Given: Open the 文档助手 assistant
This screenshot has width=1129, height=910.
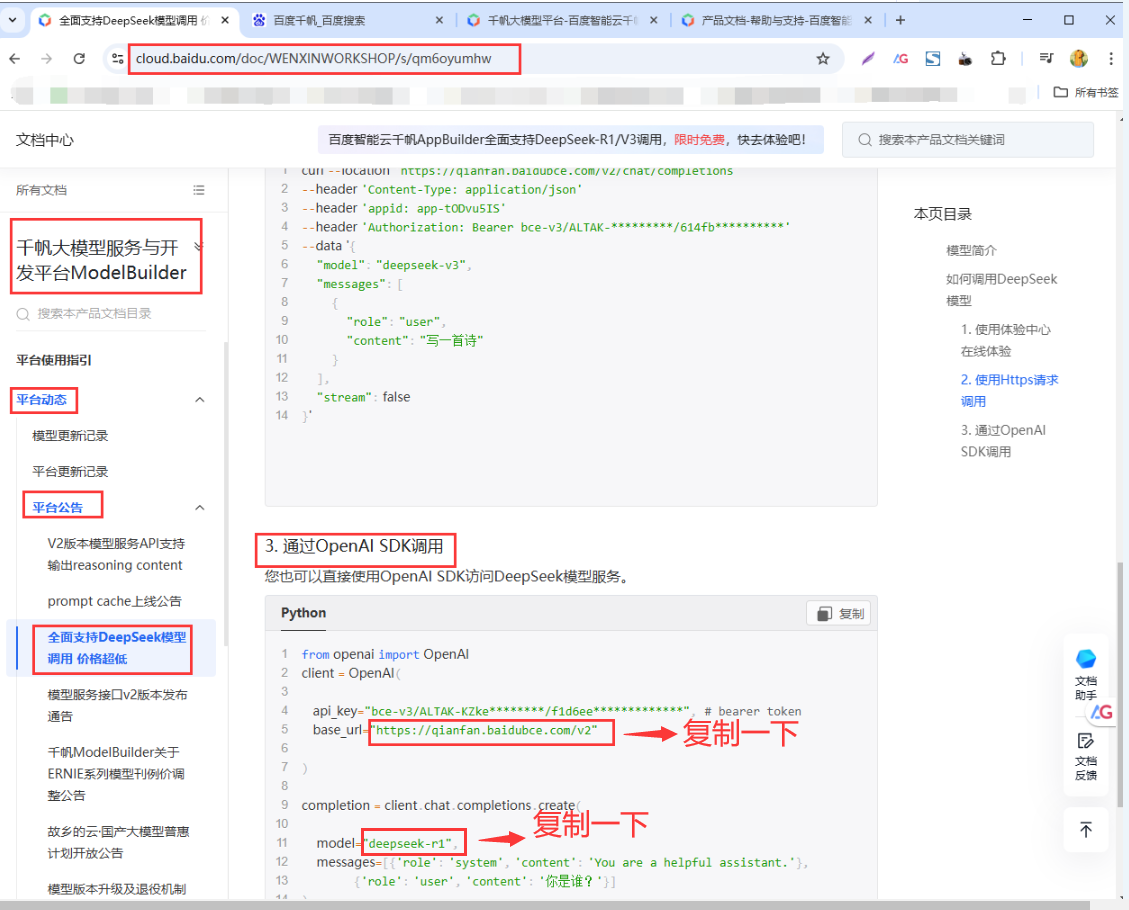Looking at the screenshot, I should (1086, 675).
